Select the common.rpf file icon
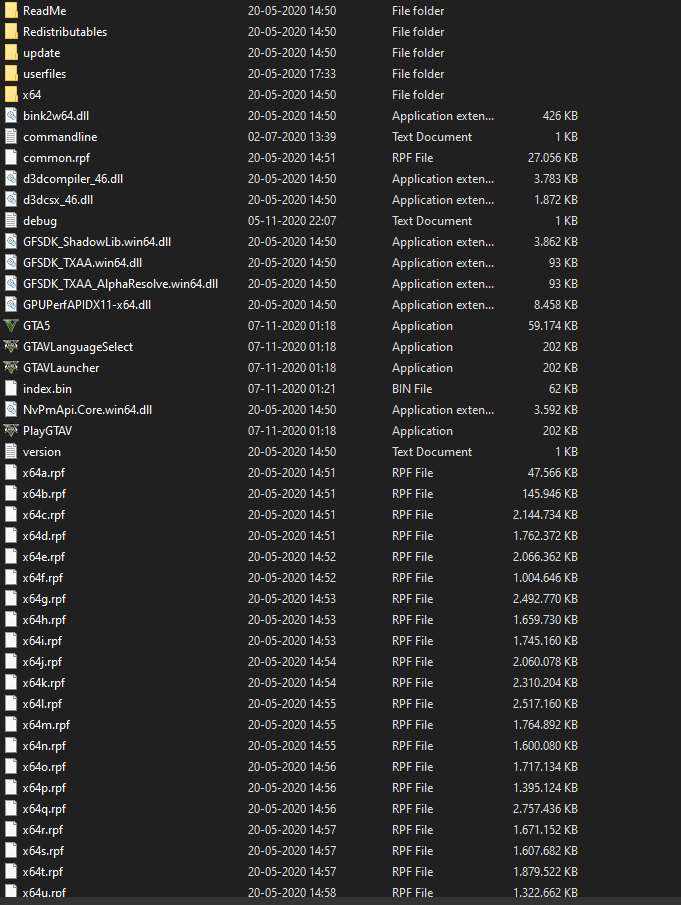 (11, 158)
